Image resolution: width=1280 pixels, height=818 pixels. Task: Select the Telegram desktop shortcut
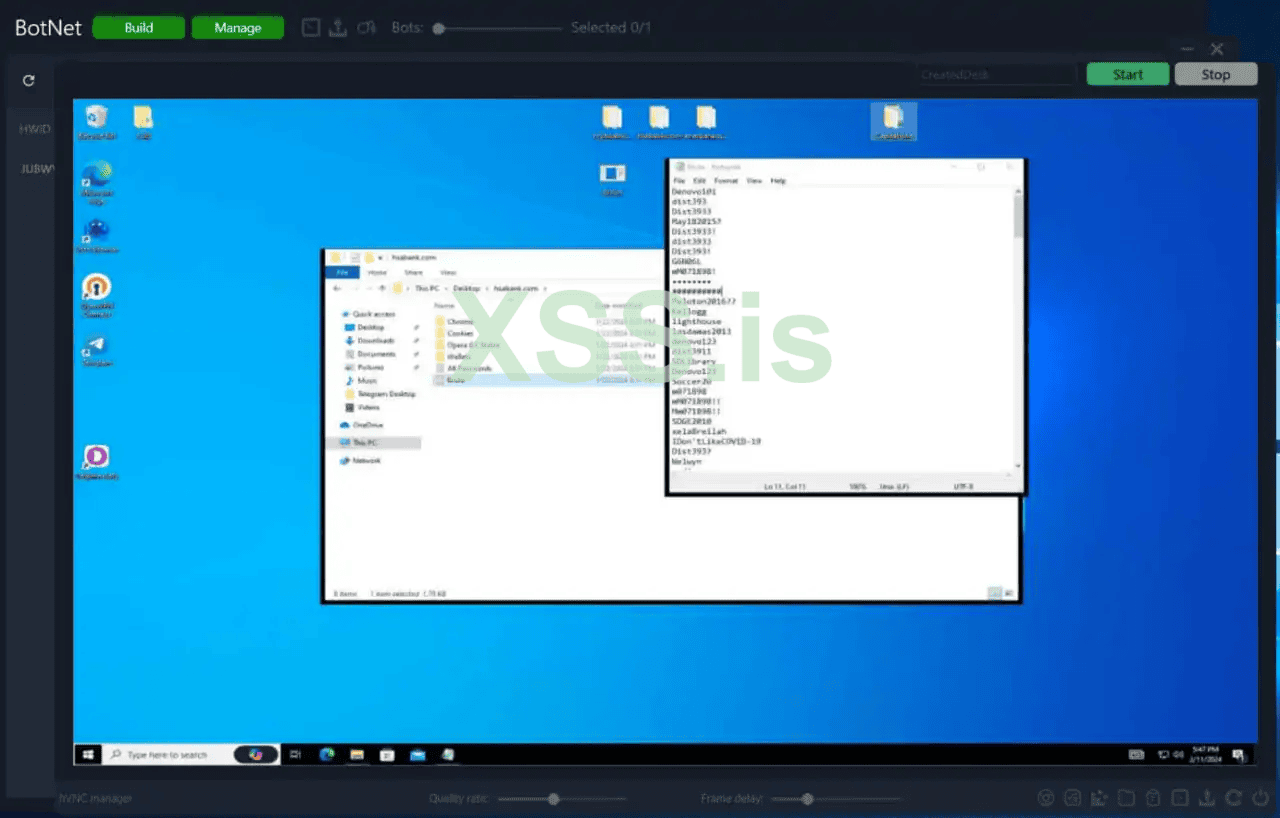(97, 350)
